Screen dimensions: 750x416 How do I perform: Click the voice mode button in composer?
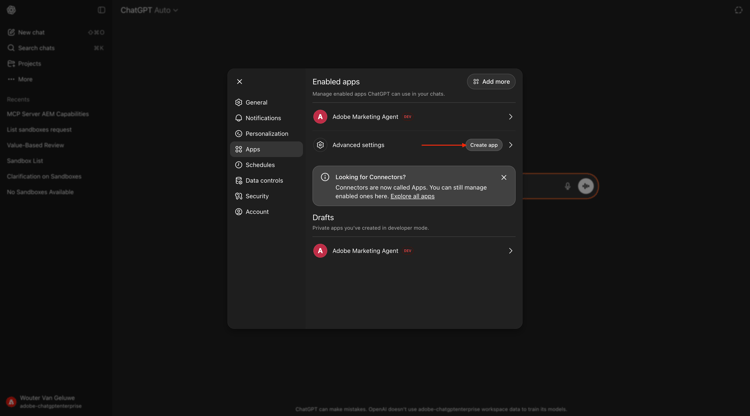click(x=585, y=186)
